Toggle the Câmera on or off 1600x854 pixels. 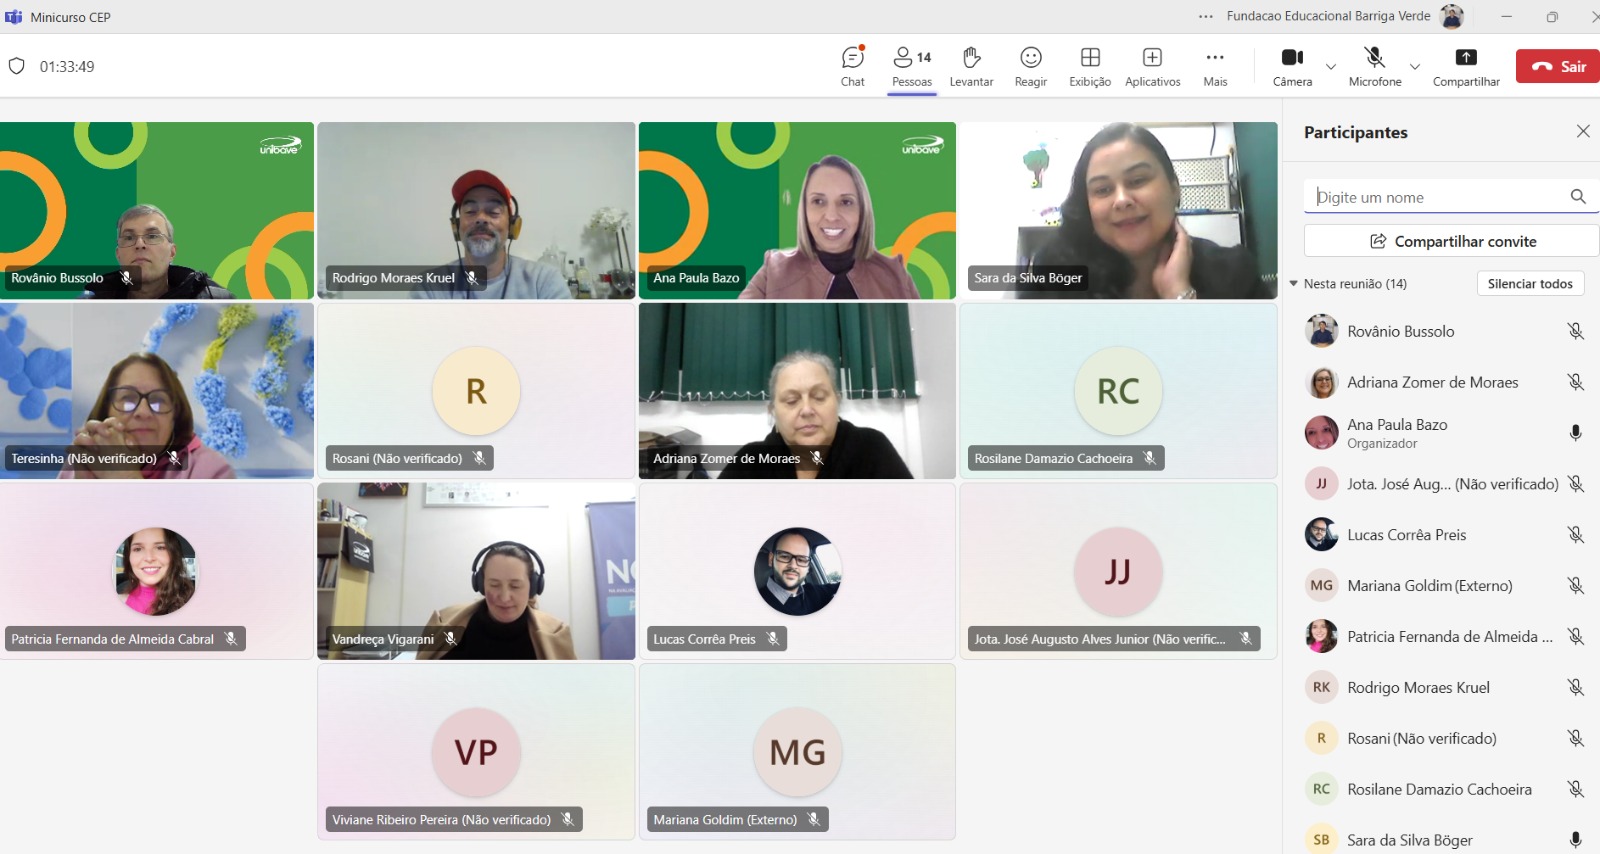pyautogui.click(x=1292, y=66)
